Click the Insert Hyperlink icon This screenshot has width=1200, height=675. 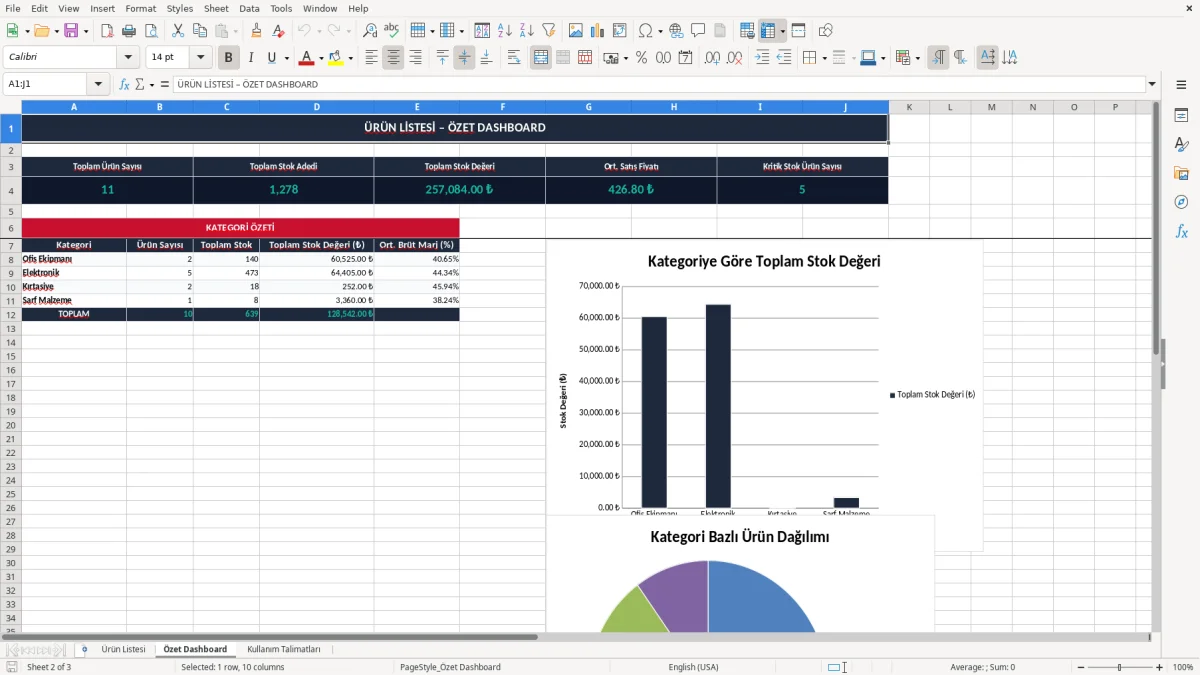[676, 31]
